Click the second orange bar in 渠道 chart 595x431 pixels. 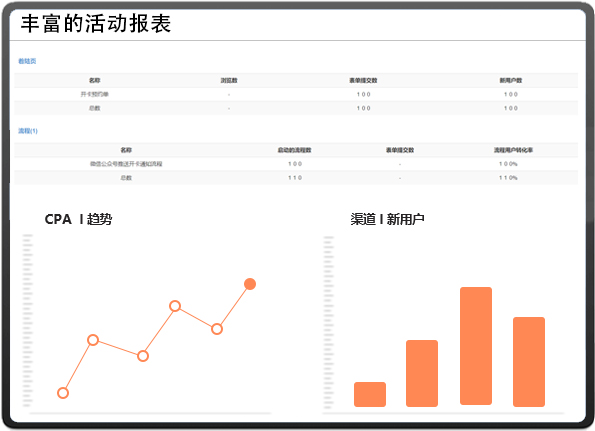tap(422, 373)
